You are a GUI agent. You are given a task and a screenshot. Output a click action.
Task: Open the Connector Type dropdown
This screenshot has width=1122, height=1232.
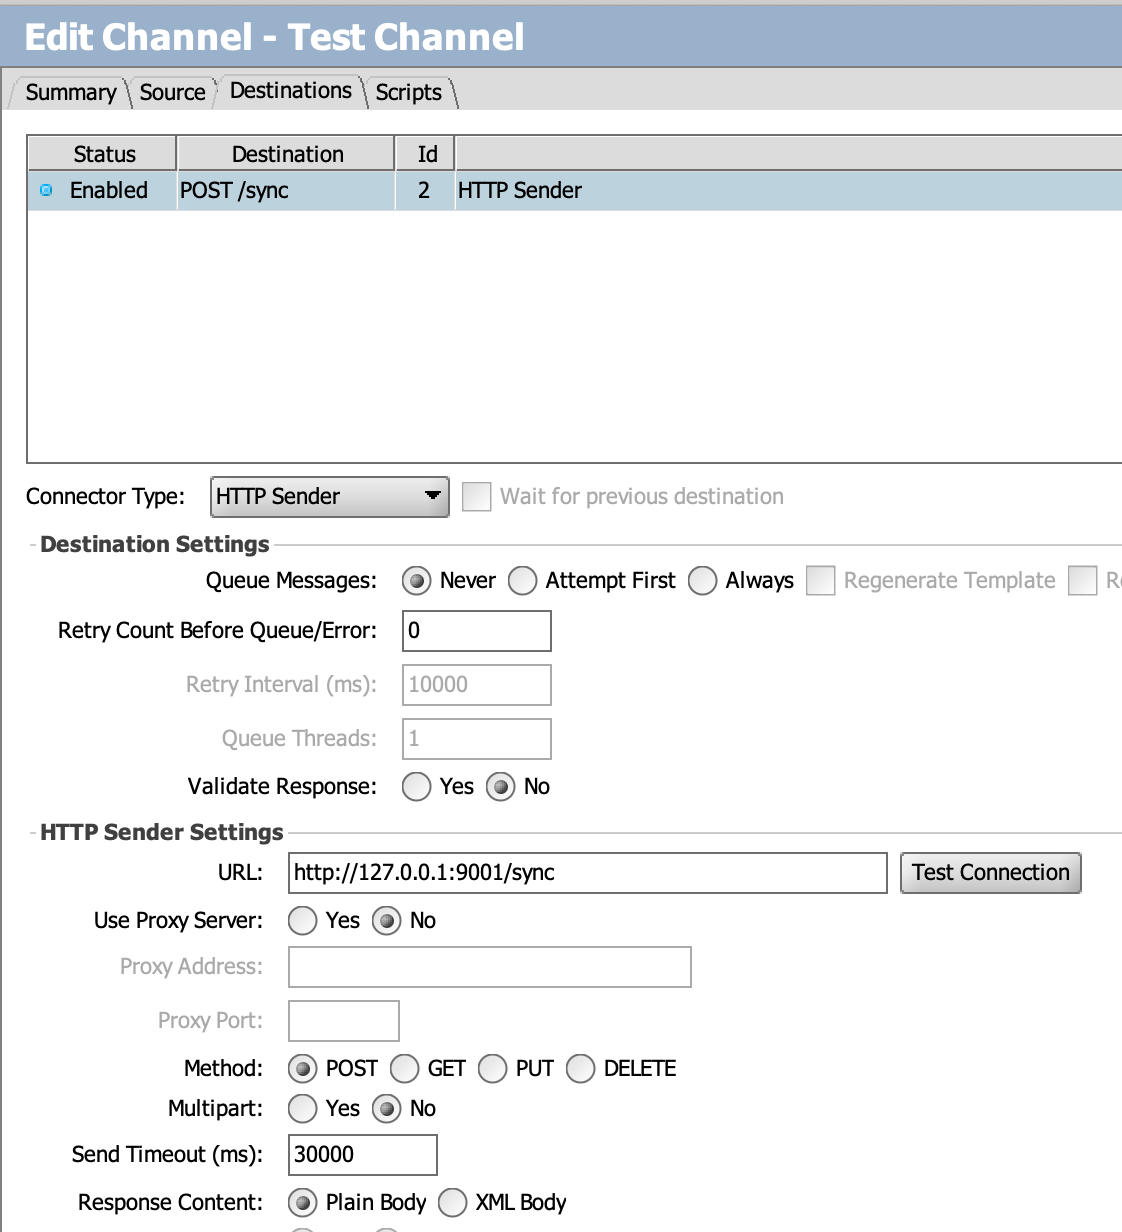pos(430,496)
